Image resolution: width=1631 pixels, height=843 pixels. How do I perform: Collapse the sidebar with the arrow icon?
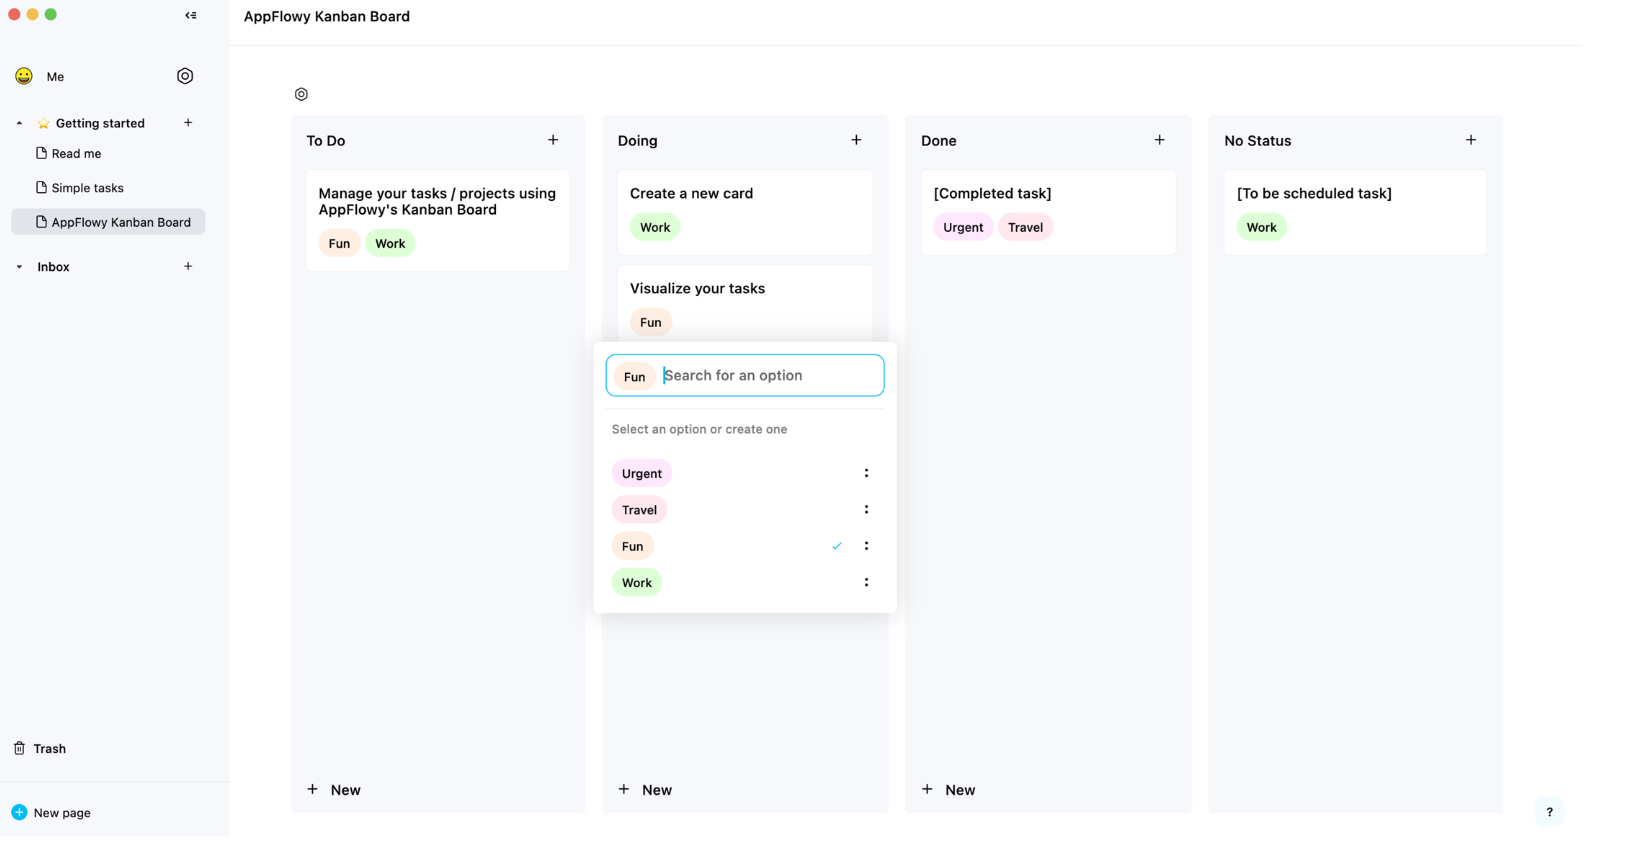[191, 15]
